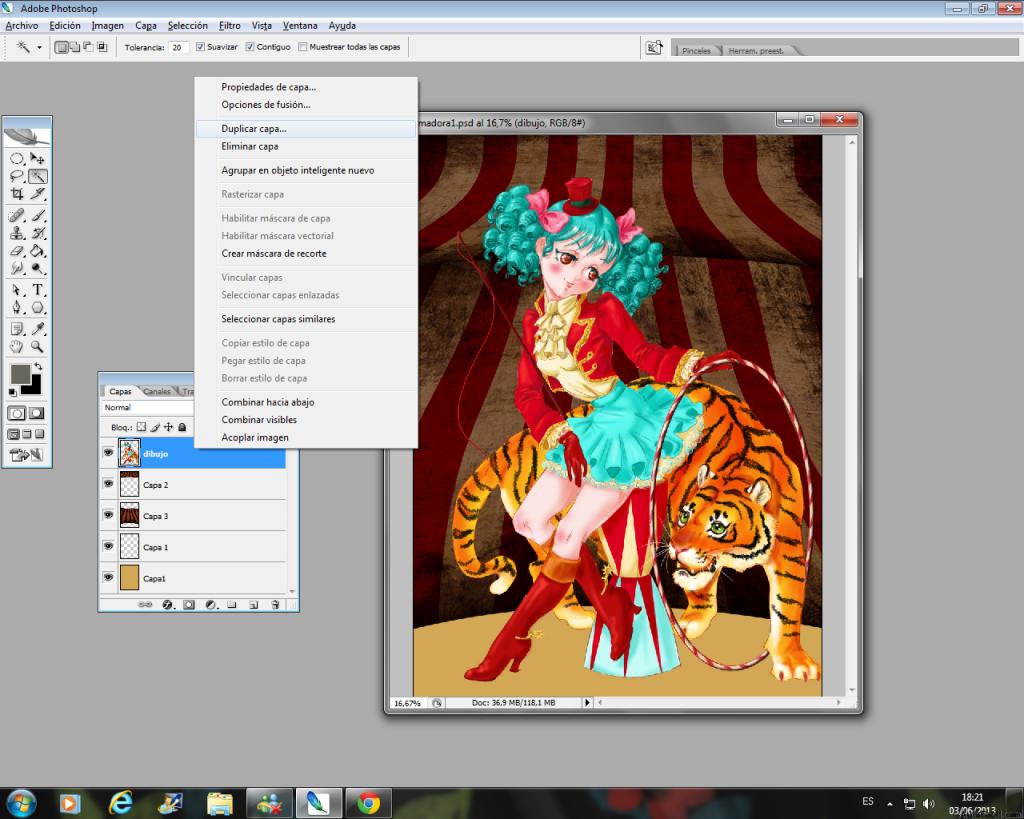
Task: Select the Lasso tool
Action: point(17,176)
